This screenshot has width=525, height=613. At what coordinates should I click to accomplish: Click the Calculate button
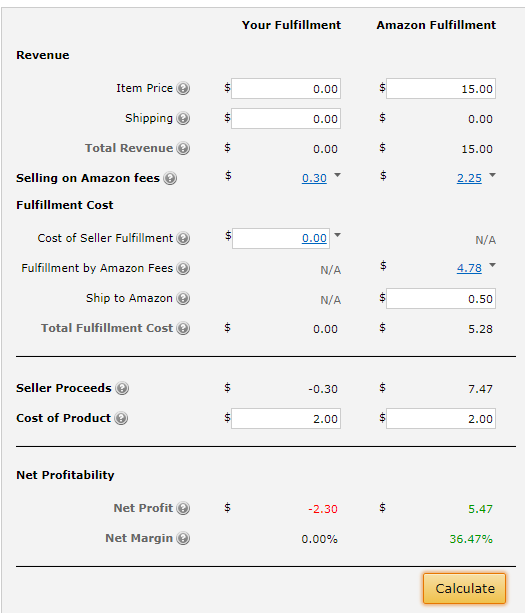(464, 588)
